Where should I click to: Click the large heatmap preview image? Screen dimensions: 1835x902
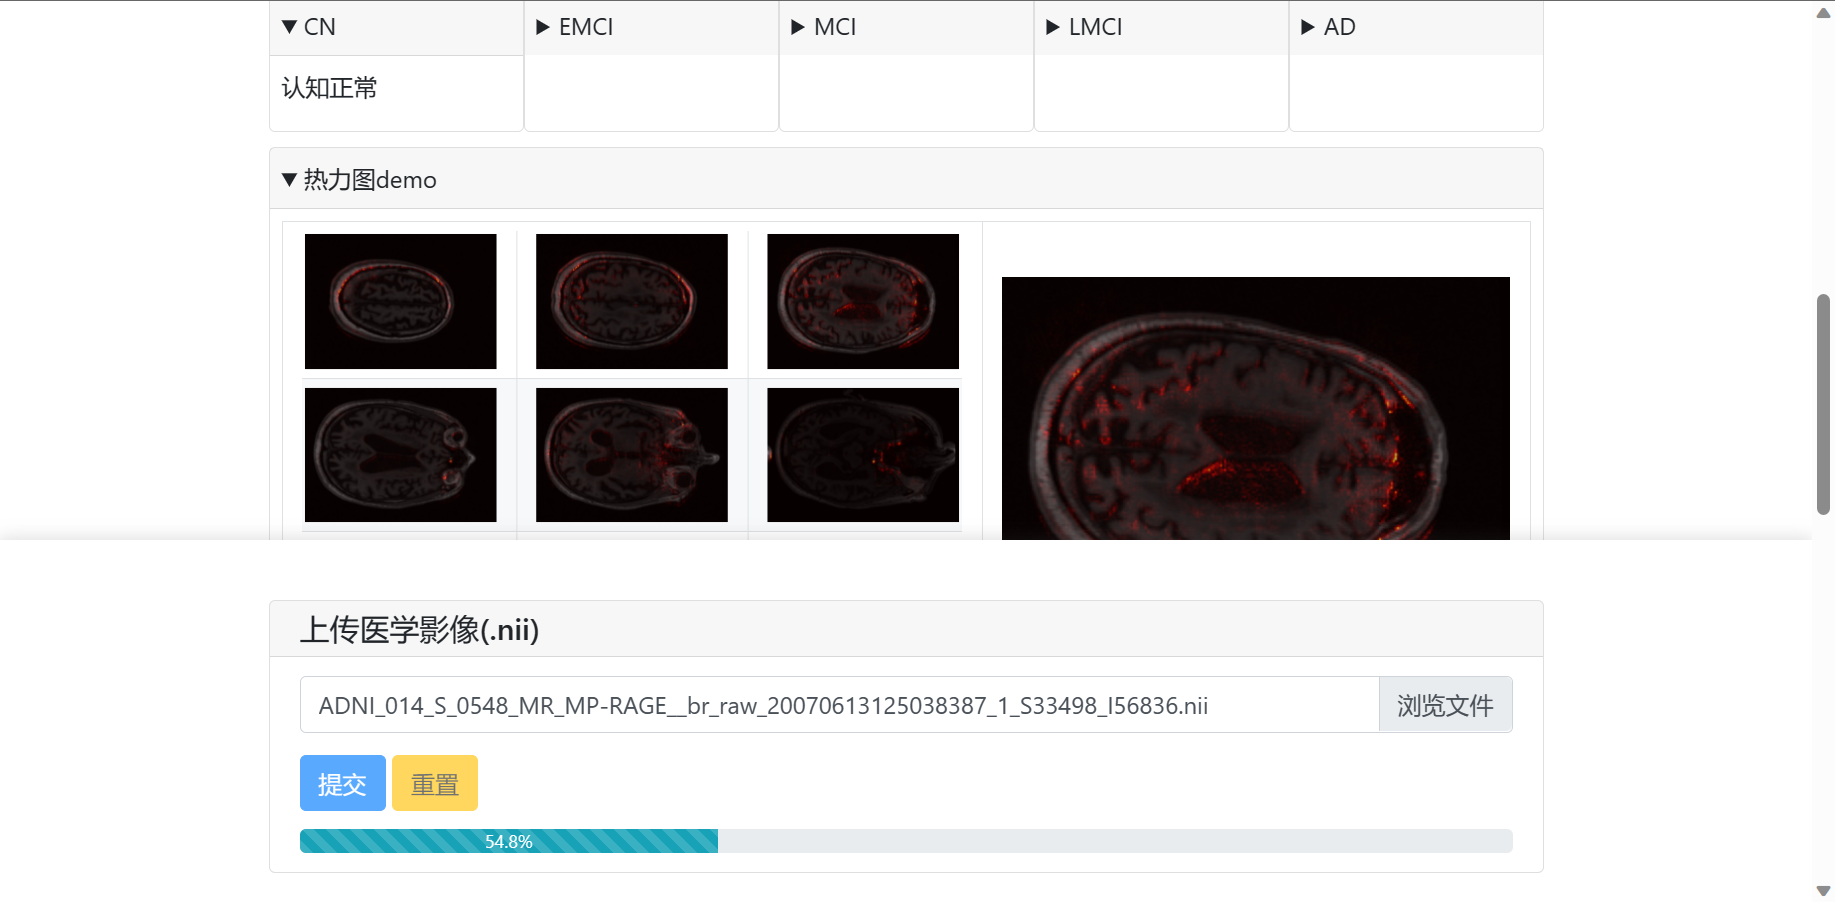1255,408
